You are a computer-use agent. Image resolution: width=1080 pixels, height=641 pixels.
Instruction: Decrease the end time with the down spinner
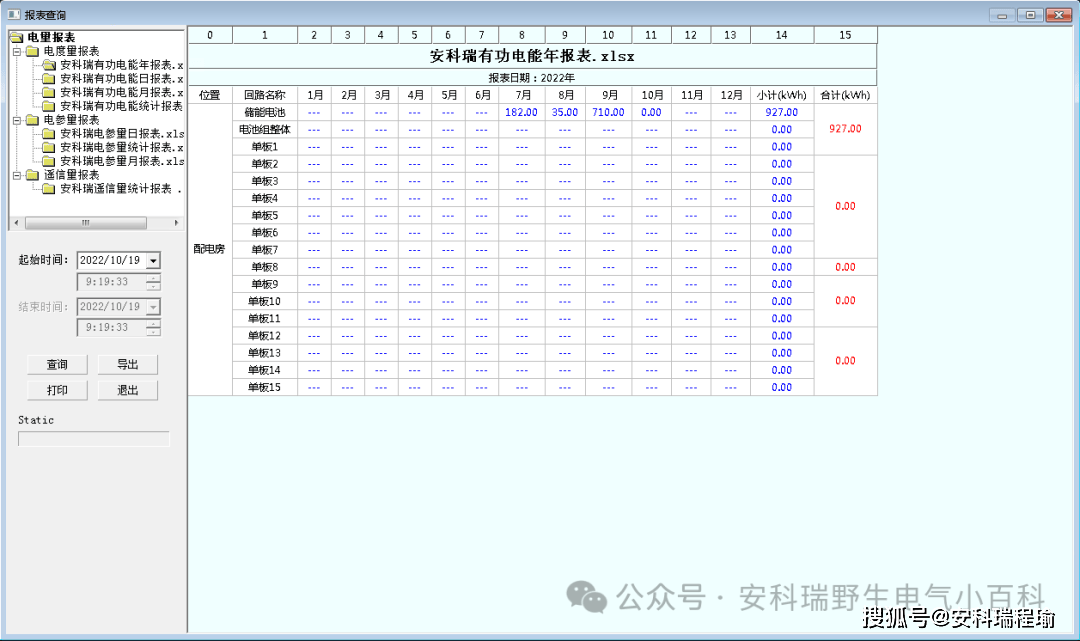coord(154,332)
